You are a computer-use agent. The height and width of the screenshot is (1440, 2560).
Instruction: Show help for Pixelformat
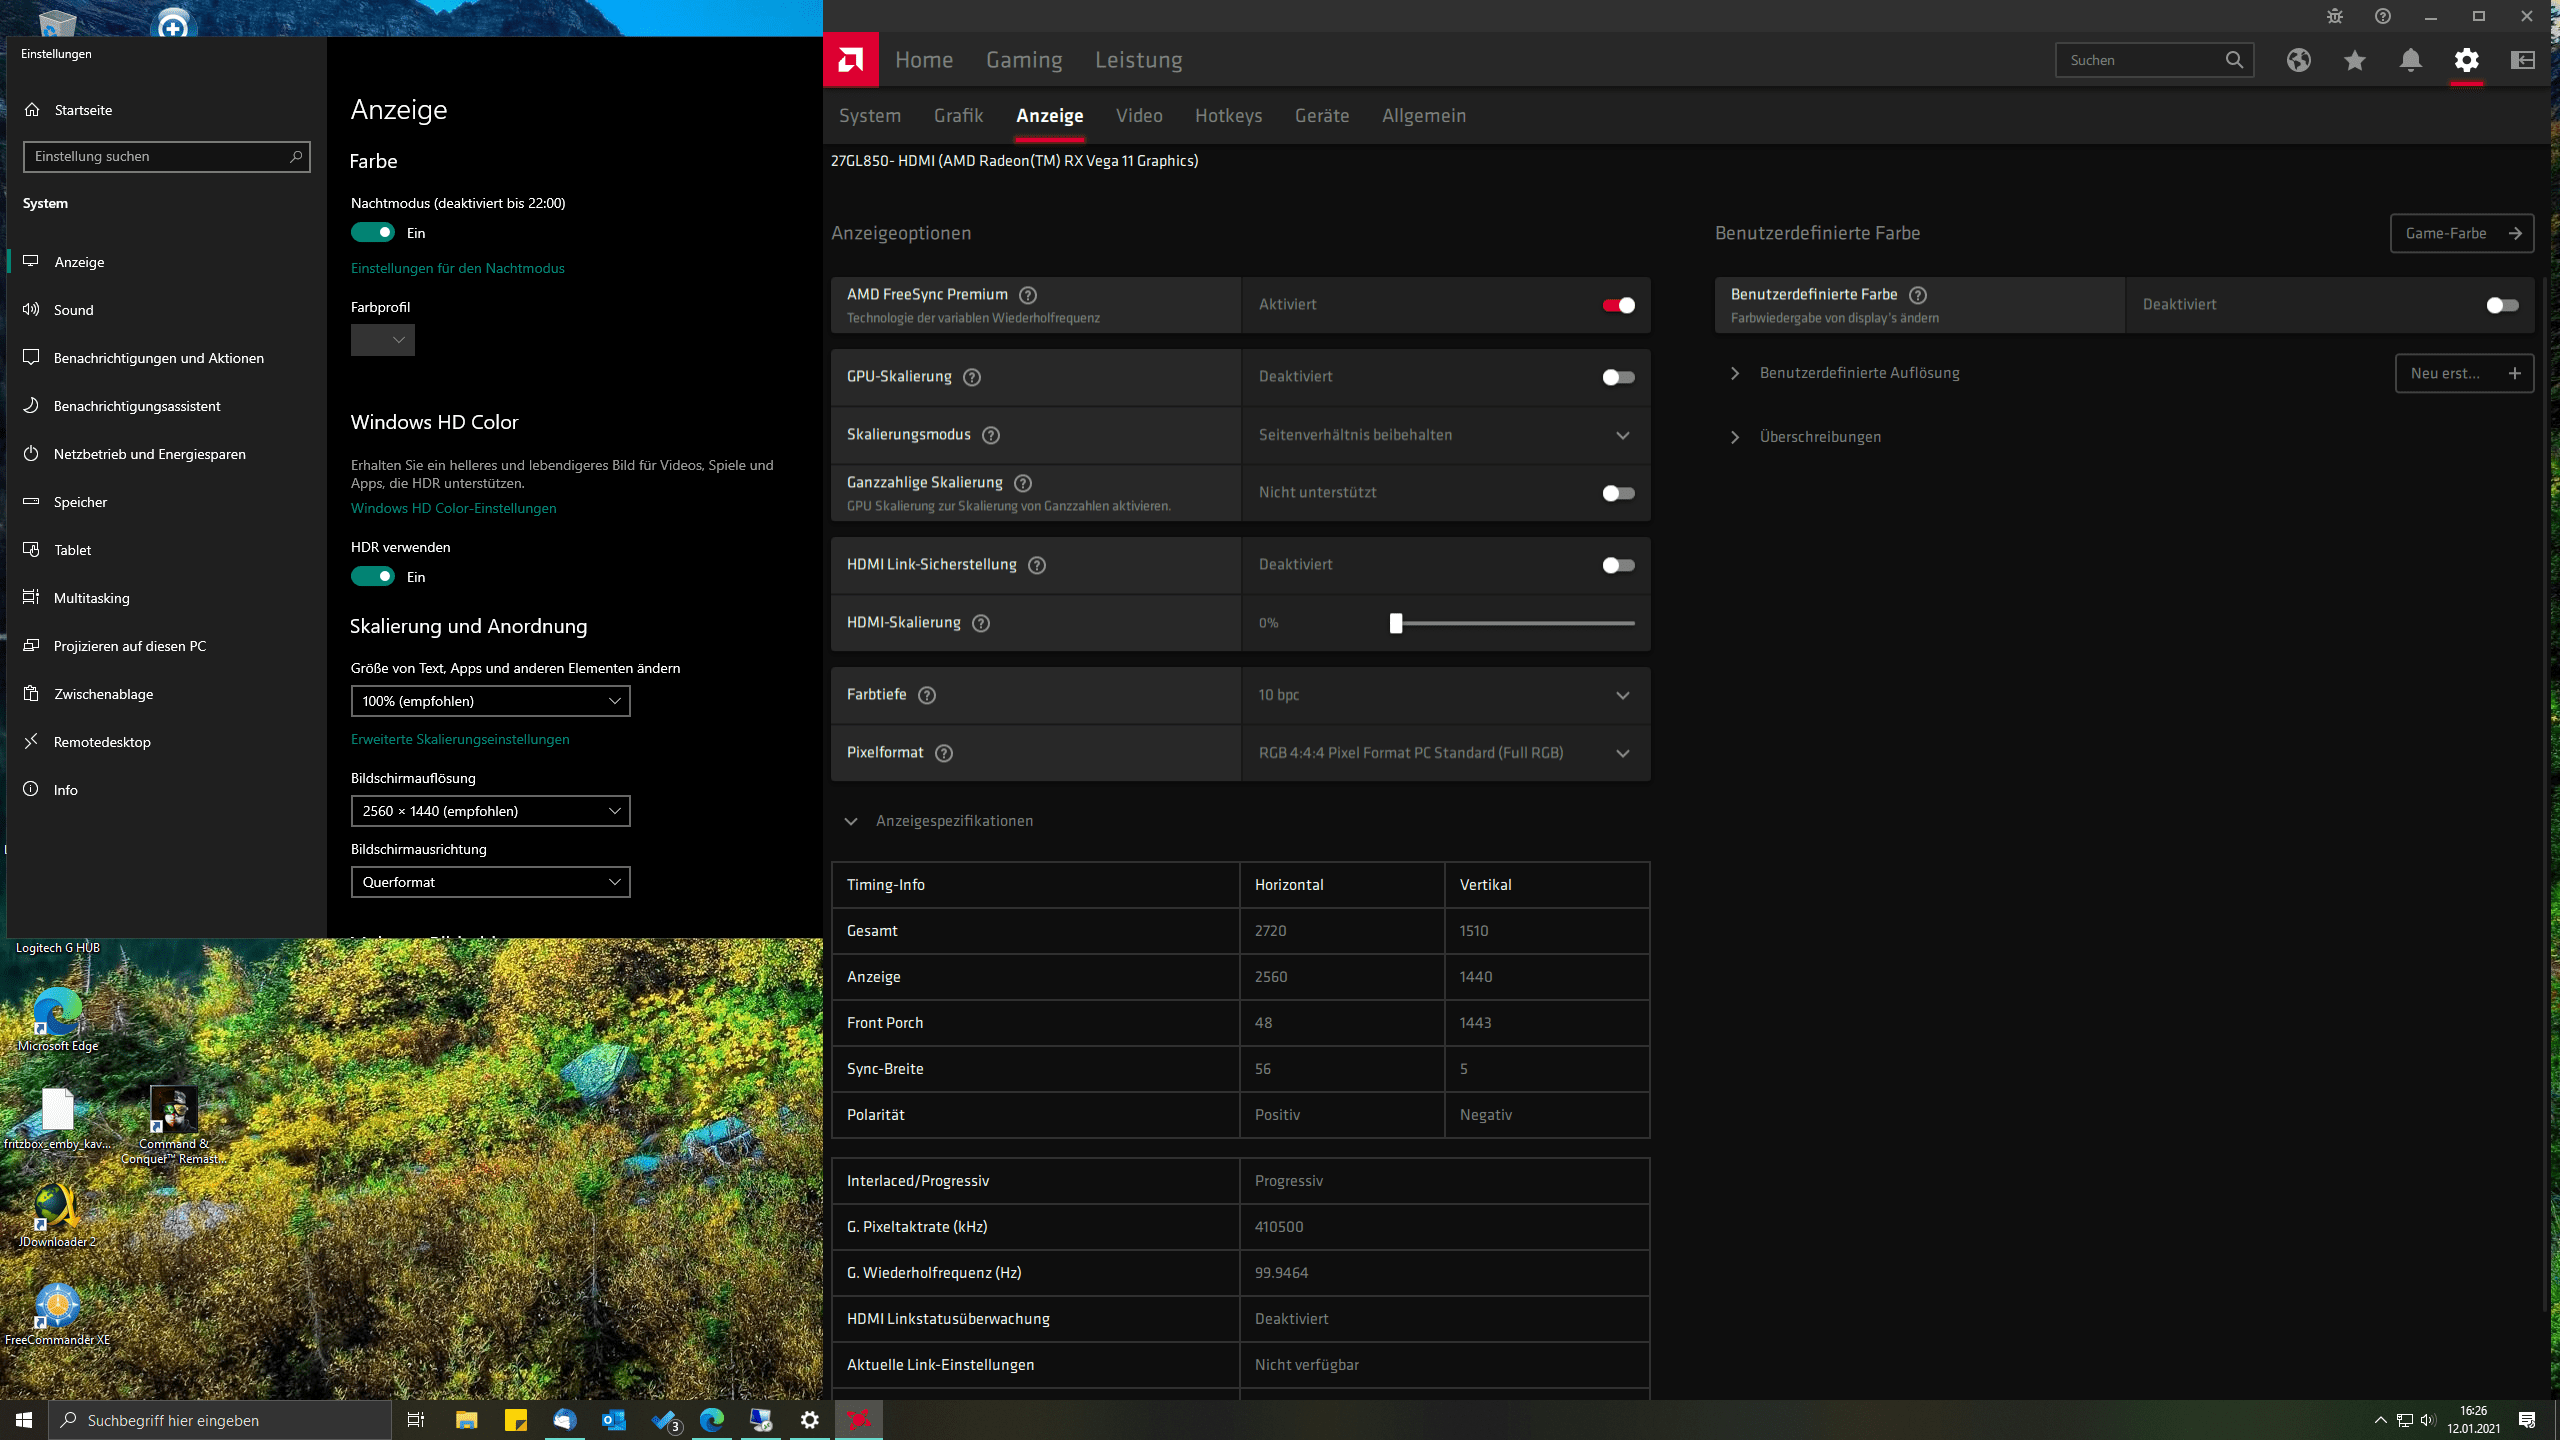(944, 753)
